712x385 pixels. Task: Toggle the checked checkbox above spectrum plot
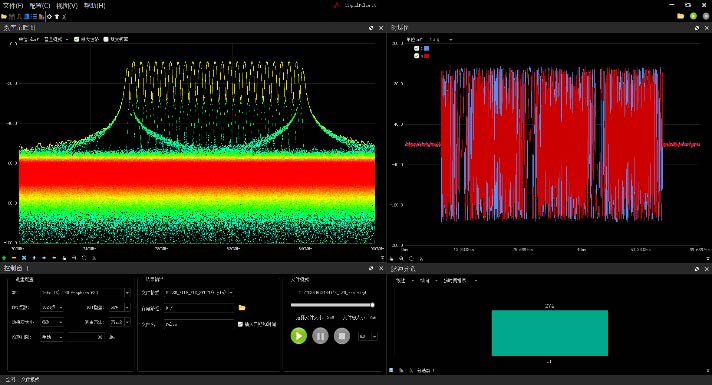[77, 39]
